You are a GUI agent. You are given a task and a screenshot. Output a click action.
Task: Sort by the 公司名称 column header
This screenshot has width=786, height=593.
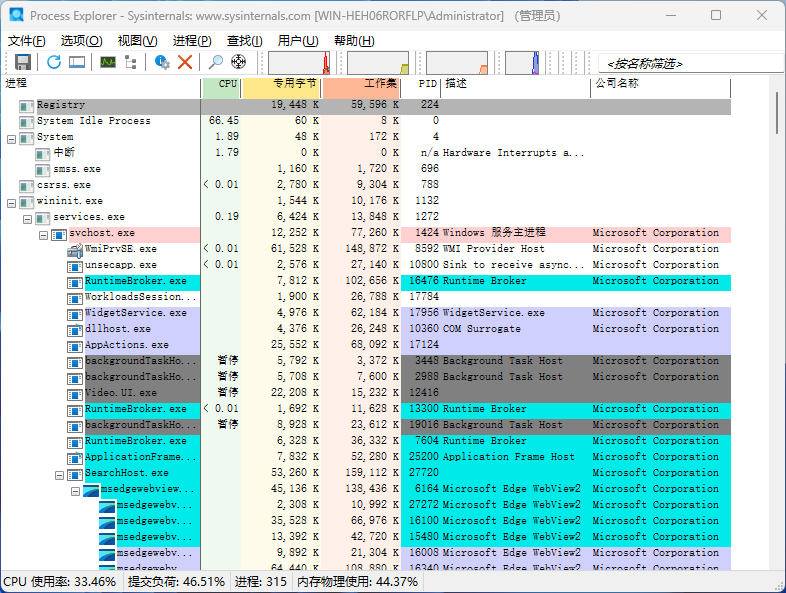tap(661, 88)
